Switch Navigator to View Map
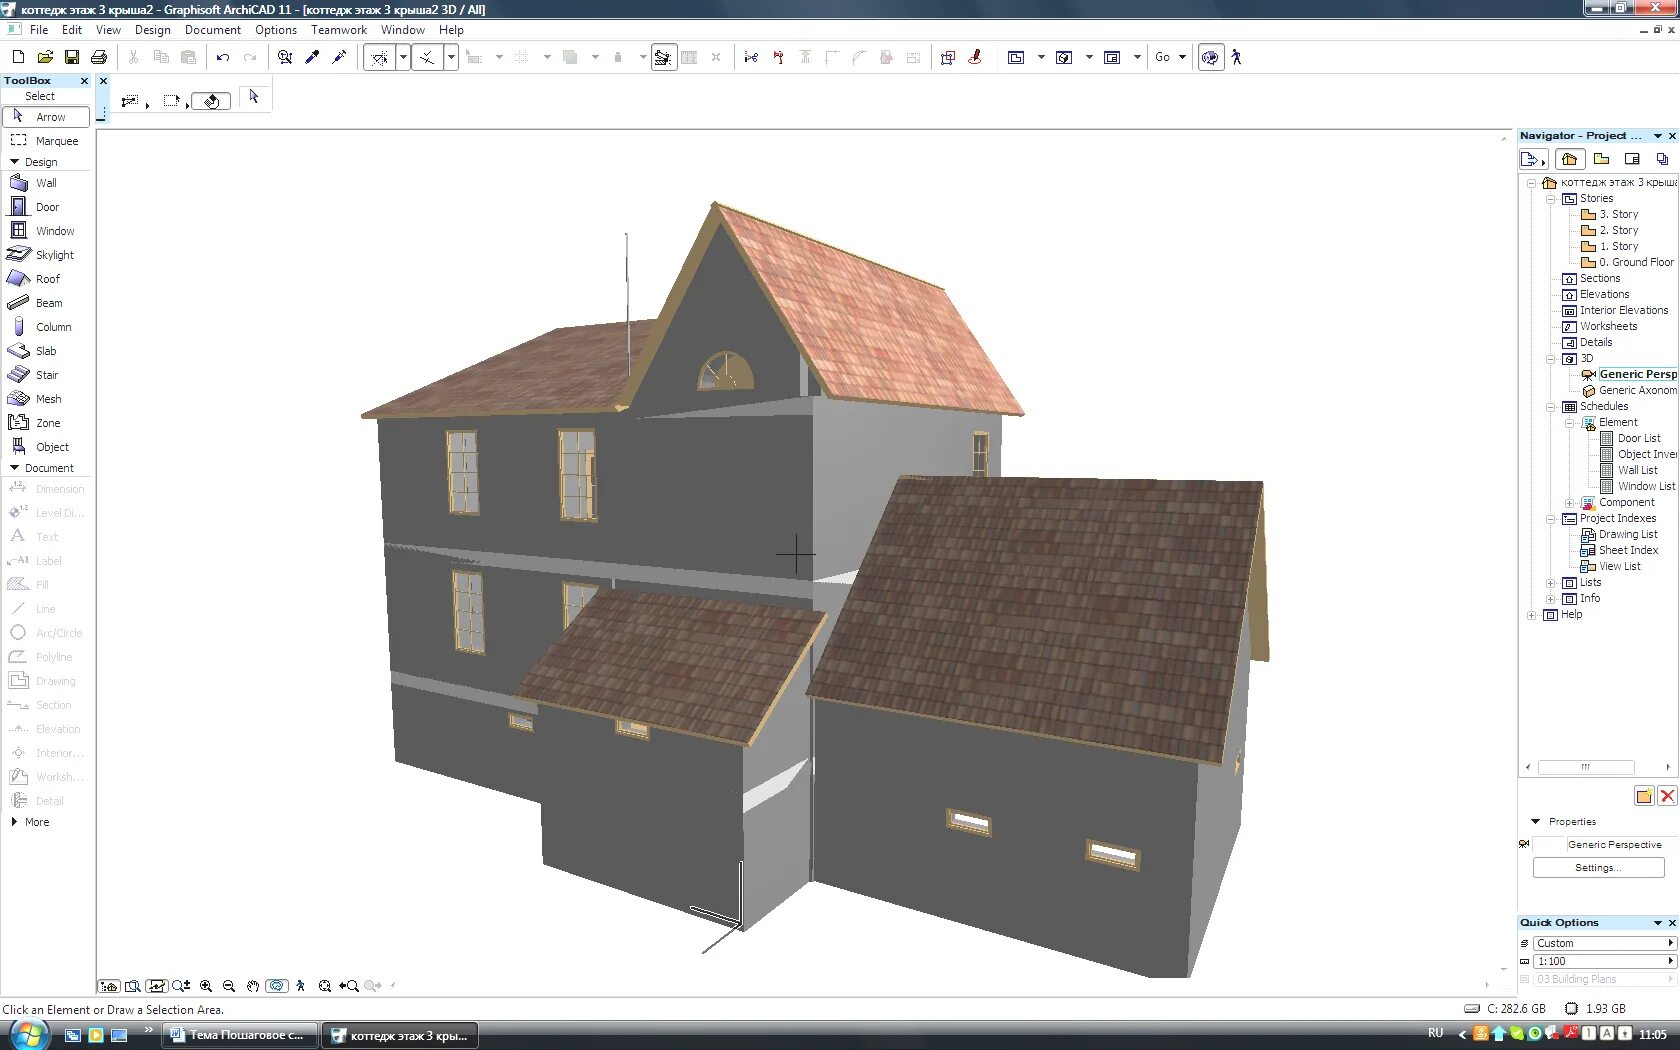 click(1602, 159)
